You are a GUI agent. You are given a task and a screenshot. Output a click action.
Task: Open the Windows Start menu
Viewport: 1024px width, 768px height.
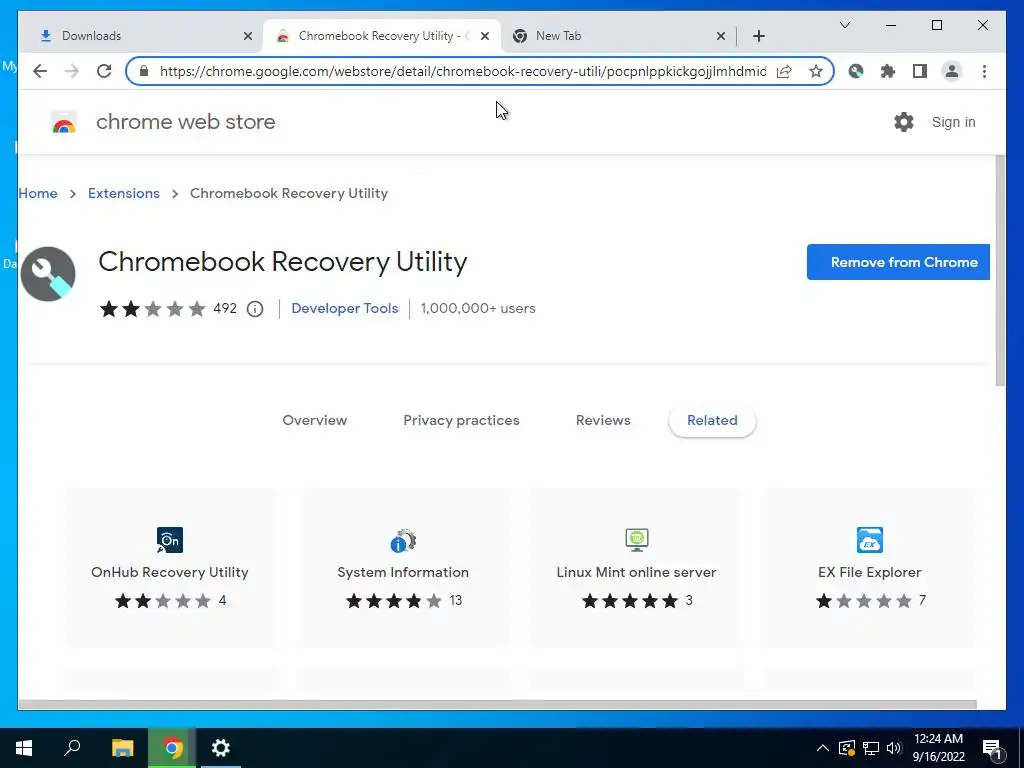[x=24, y=748]
